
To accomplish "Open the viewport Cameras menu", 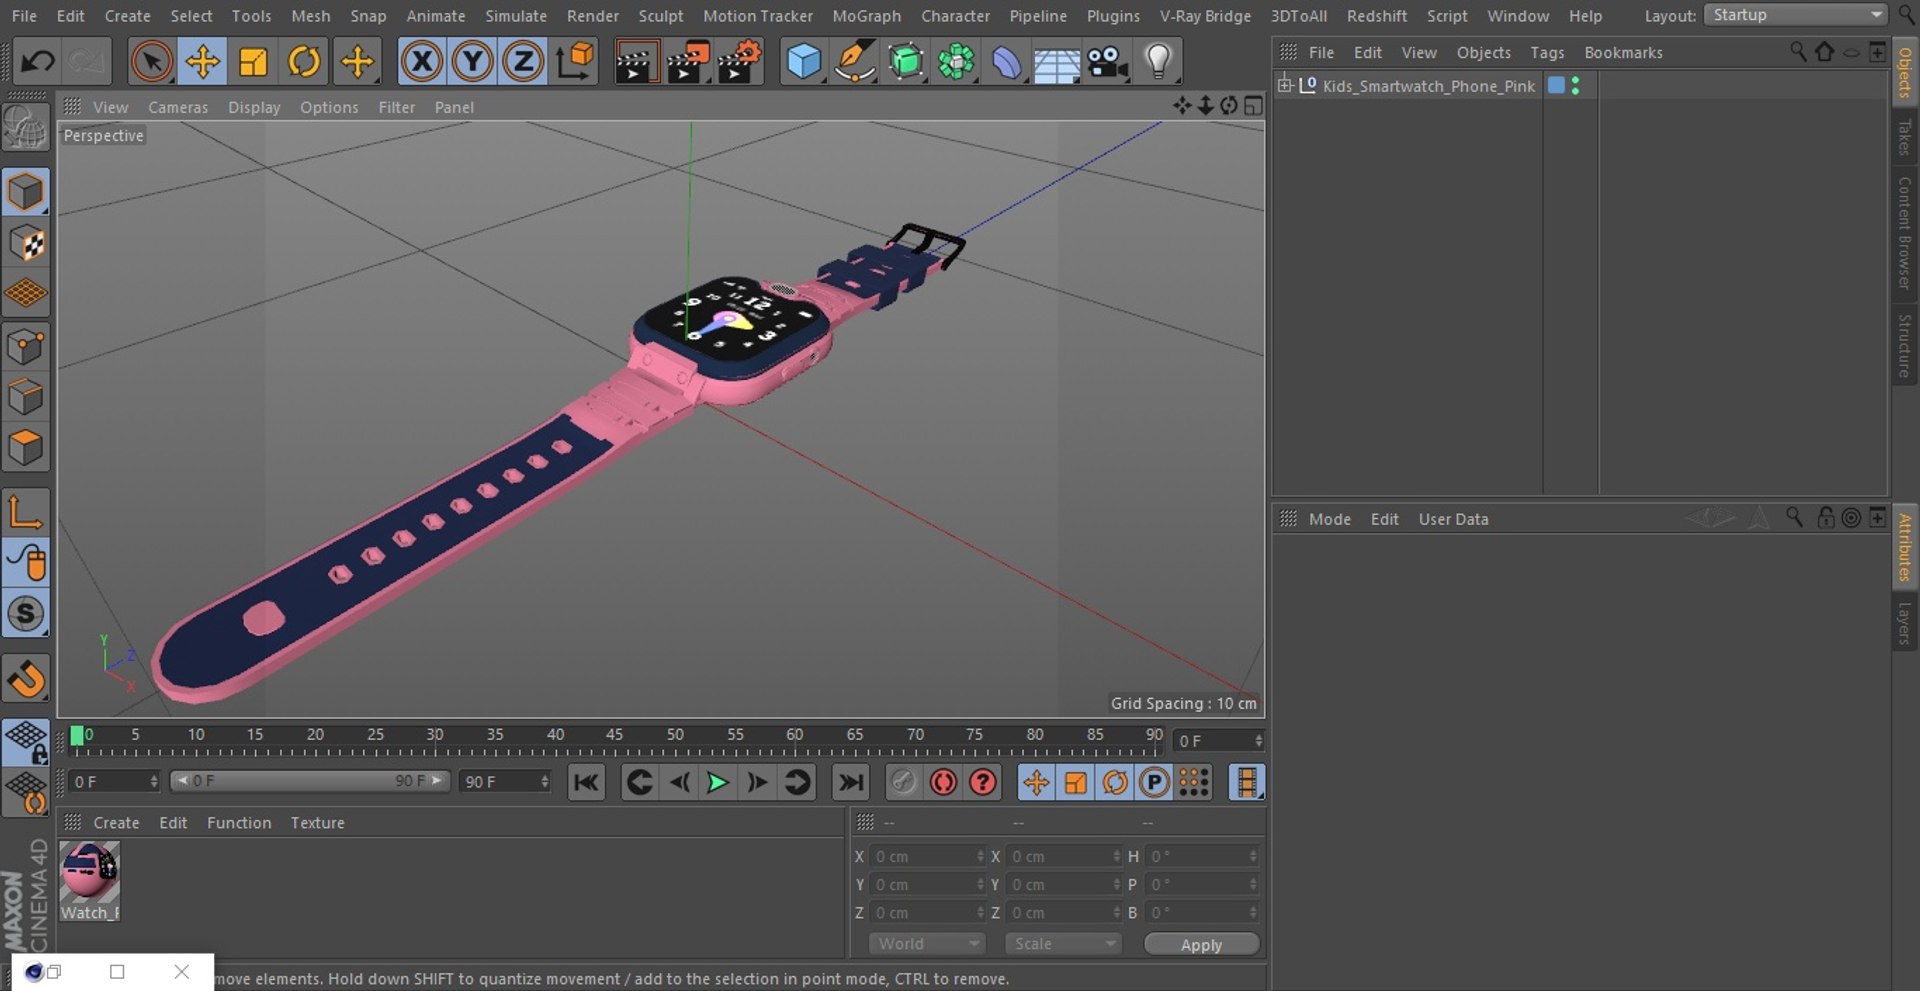I will 178,107.
